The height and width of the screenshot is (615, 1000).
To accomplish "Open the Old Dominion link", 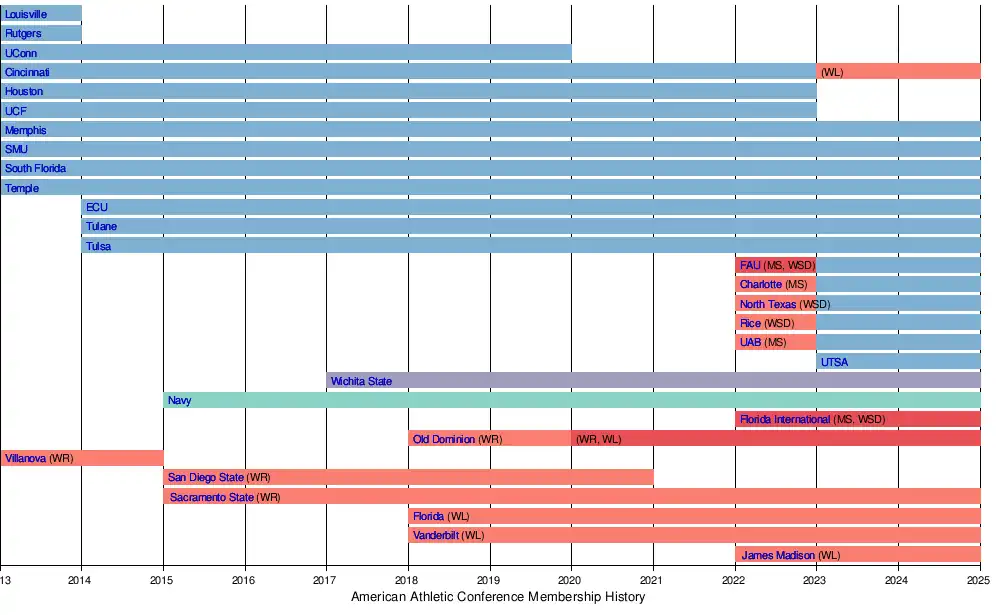I will click(444, 440).
